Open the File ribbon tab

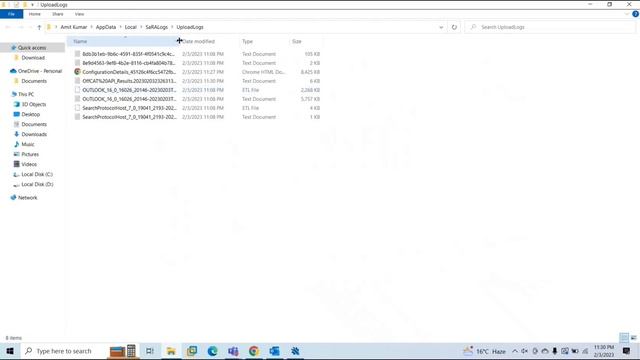(x=11, y=14)
